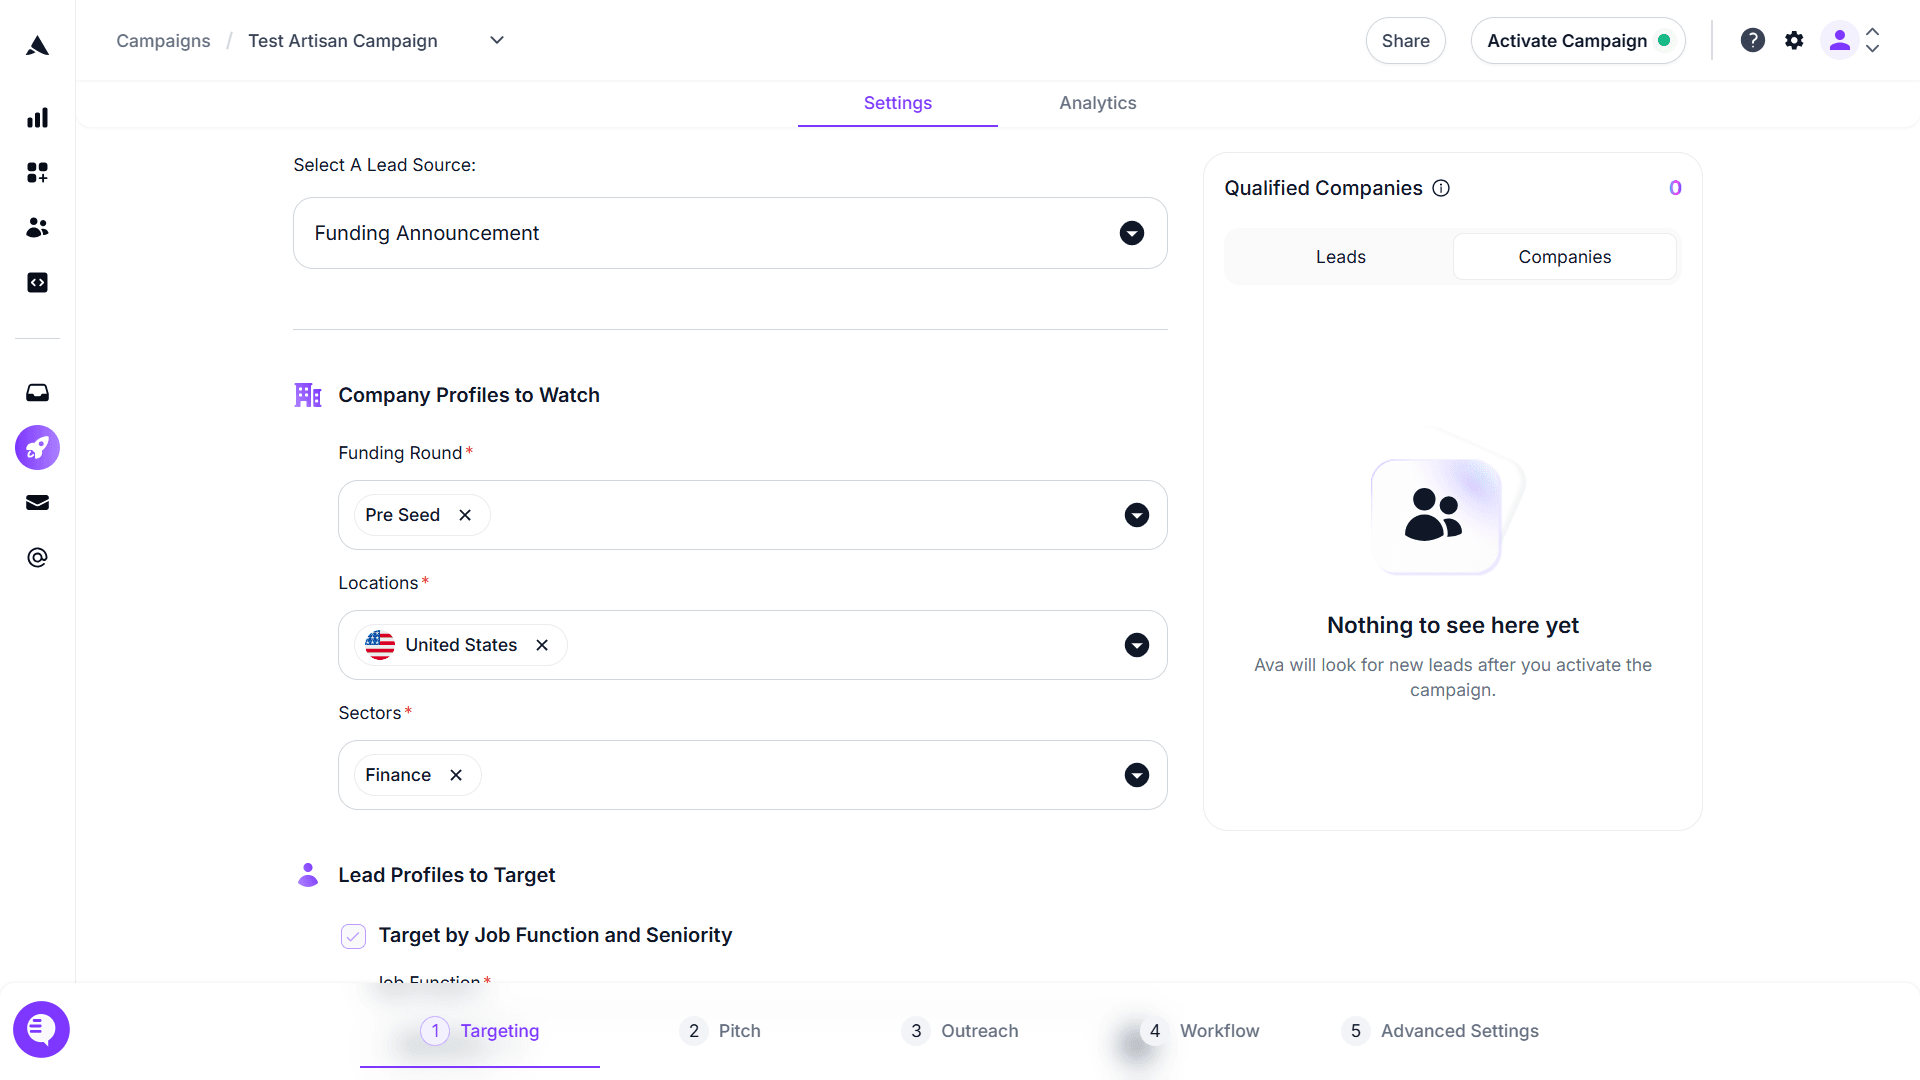Open the settings gear icon
This screenshot has height=1080, width=1920.
tap(1794, 41)
